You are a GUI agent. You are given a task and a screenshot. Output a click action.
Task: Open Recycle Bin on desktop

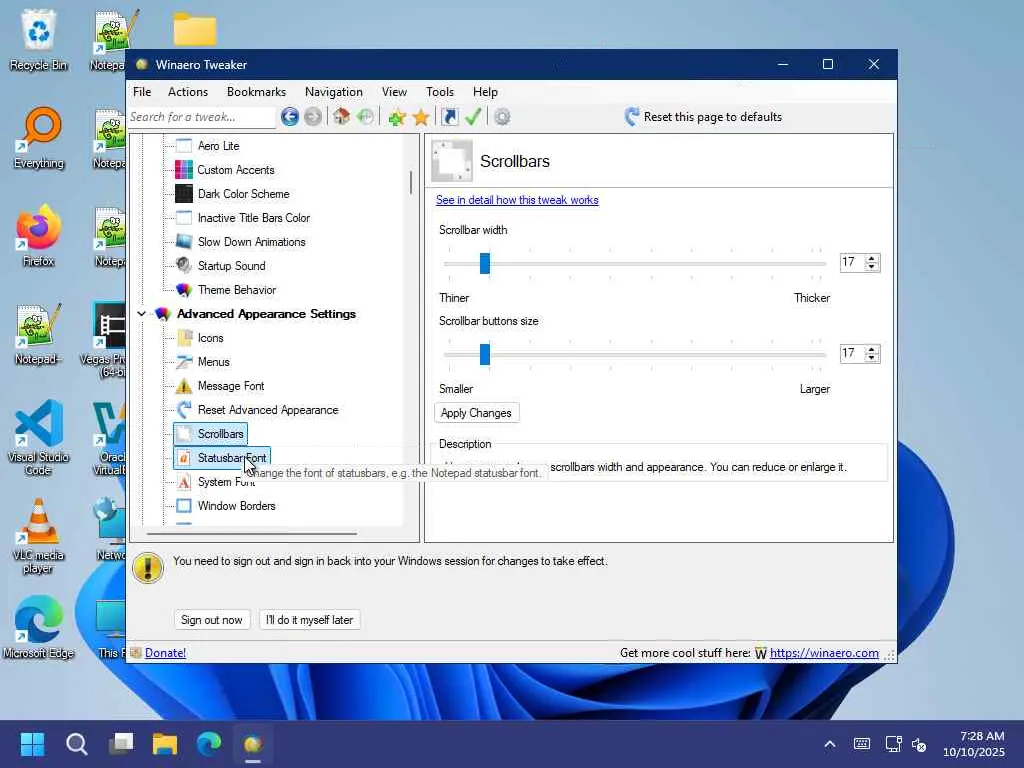(39, 39)
